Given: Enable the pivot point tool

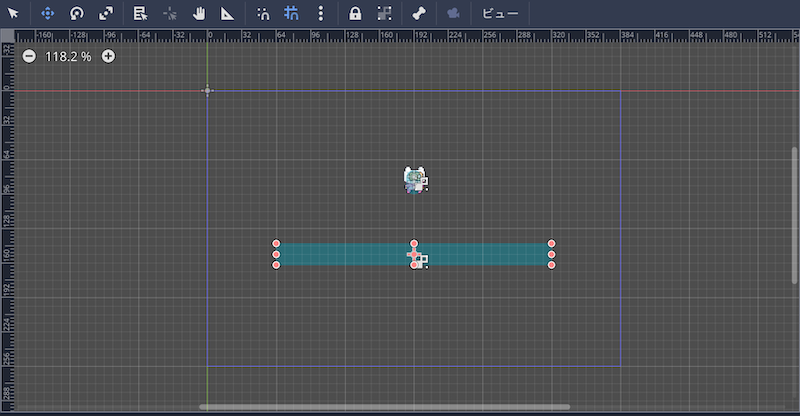Looking at the screenshot, I should pos(169,14).
